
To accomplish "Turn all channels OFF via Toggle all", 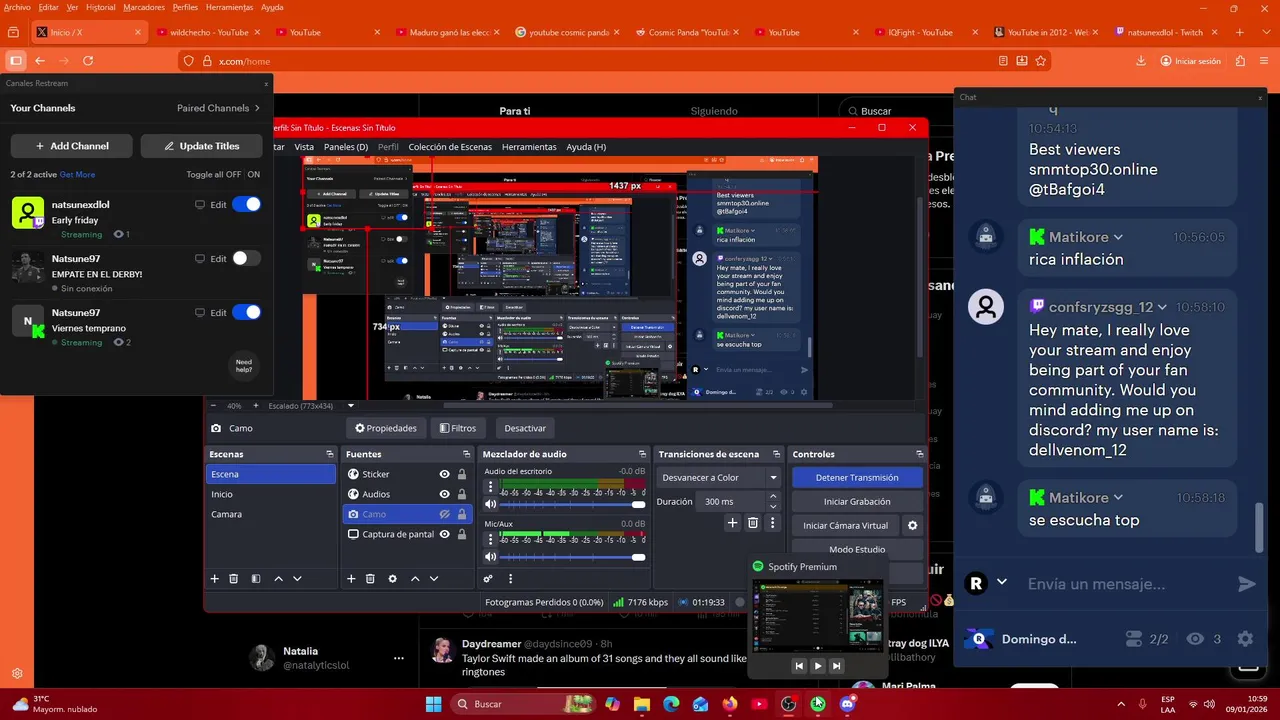I will [234, 174].
